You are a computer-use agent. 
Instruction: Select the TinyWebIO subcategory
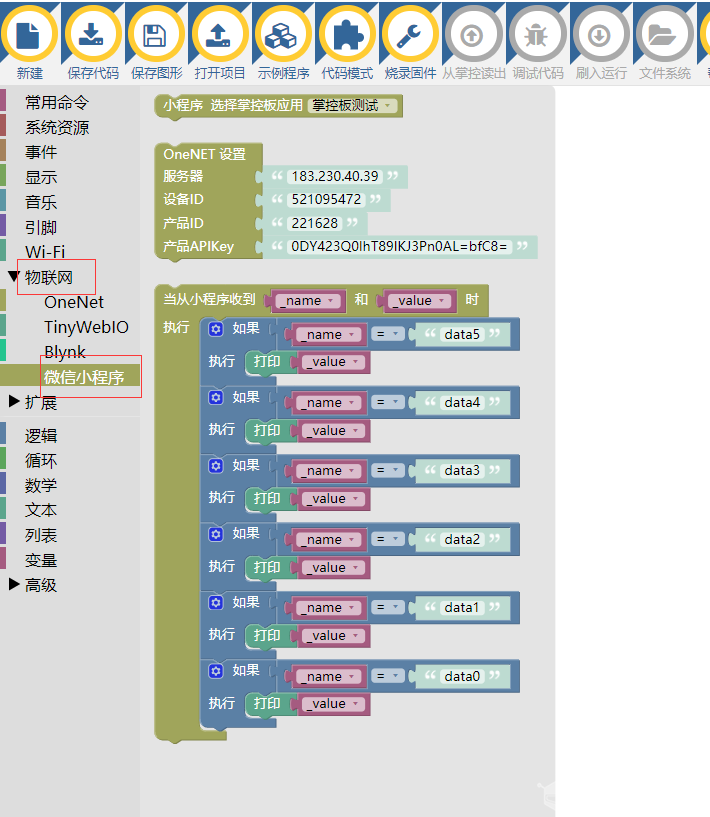(x=86, y=327)
